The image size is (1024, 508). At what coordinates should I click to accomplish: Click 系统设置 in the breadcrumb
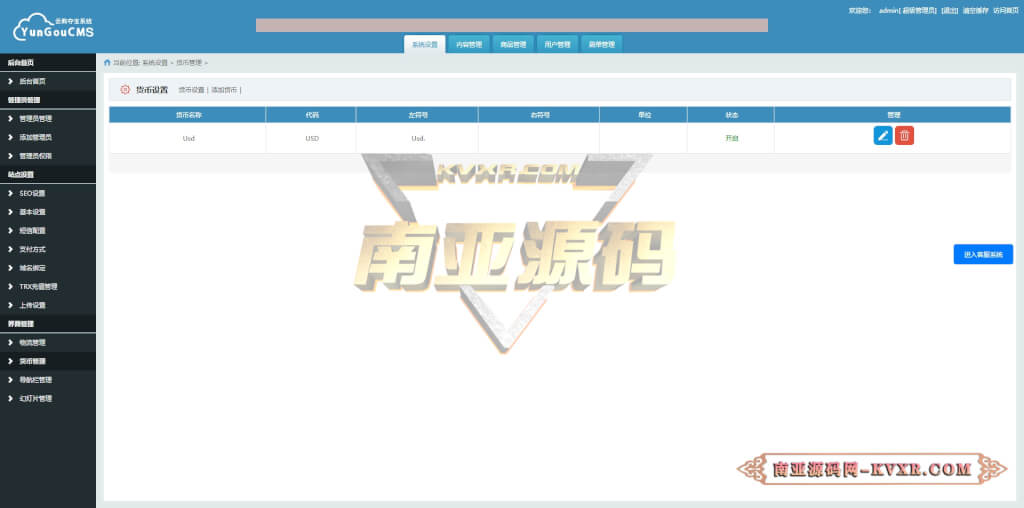pos(155,63)
